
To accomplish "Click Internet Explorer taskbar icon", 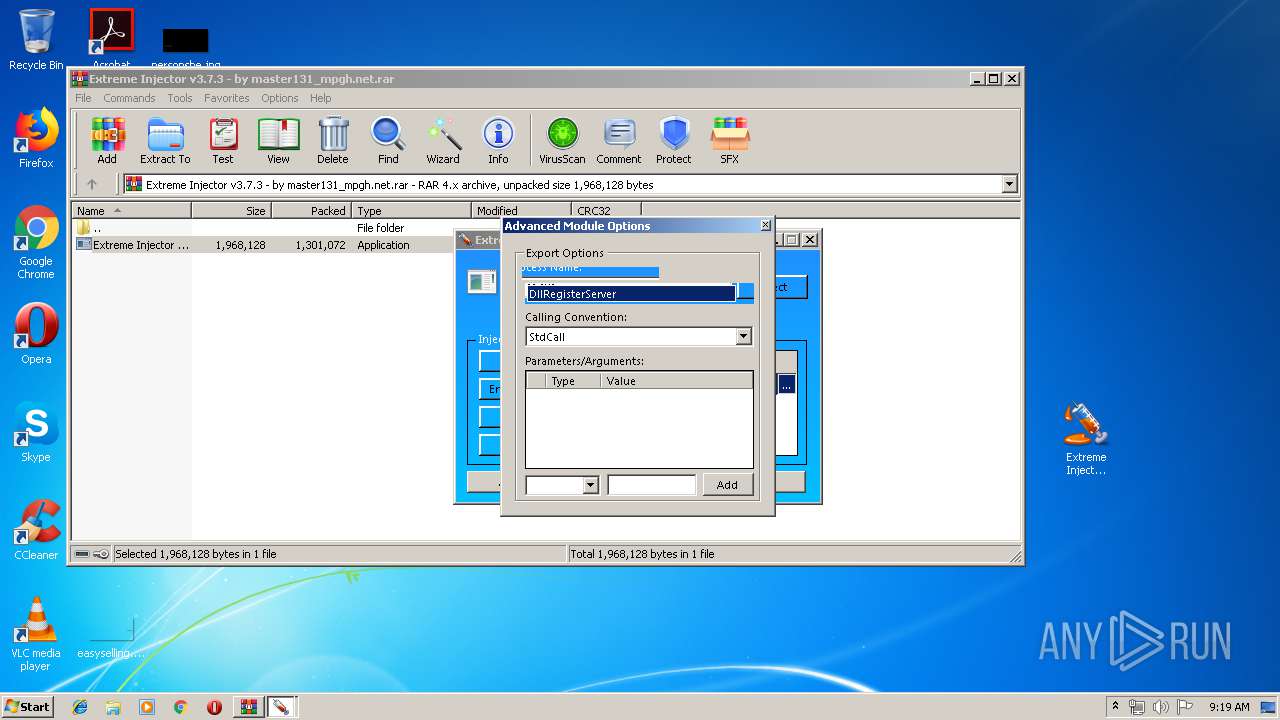I will (x=80, y=707).
